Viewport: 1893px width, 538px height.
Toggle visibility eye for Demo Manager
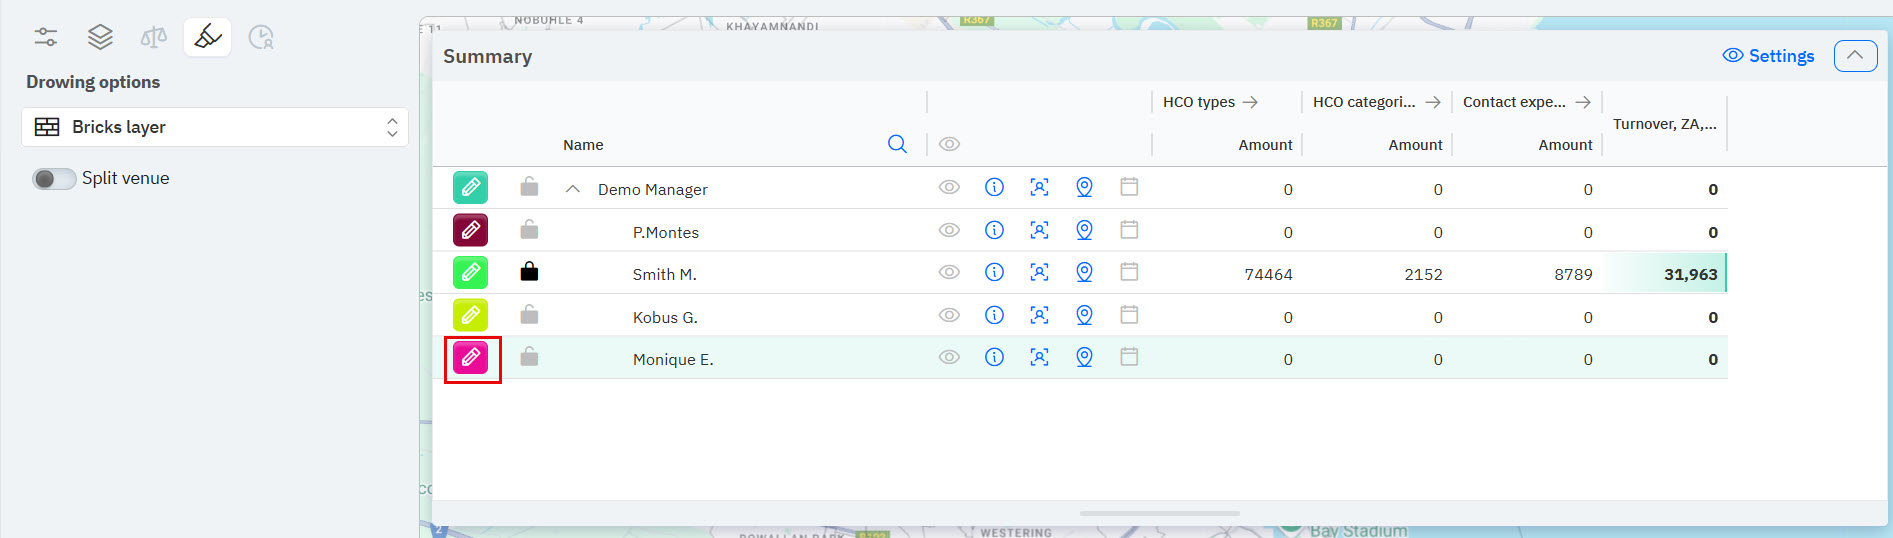(949, 187)
